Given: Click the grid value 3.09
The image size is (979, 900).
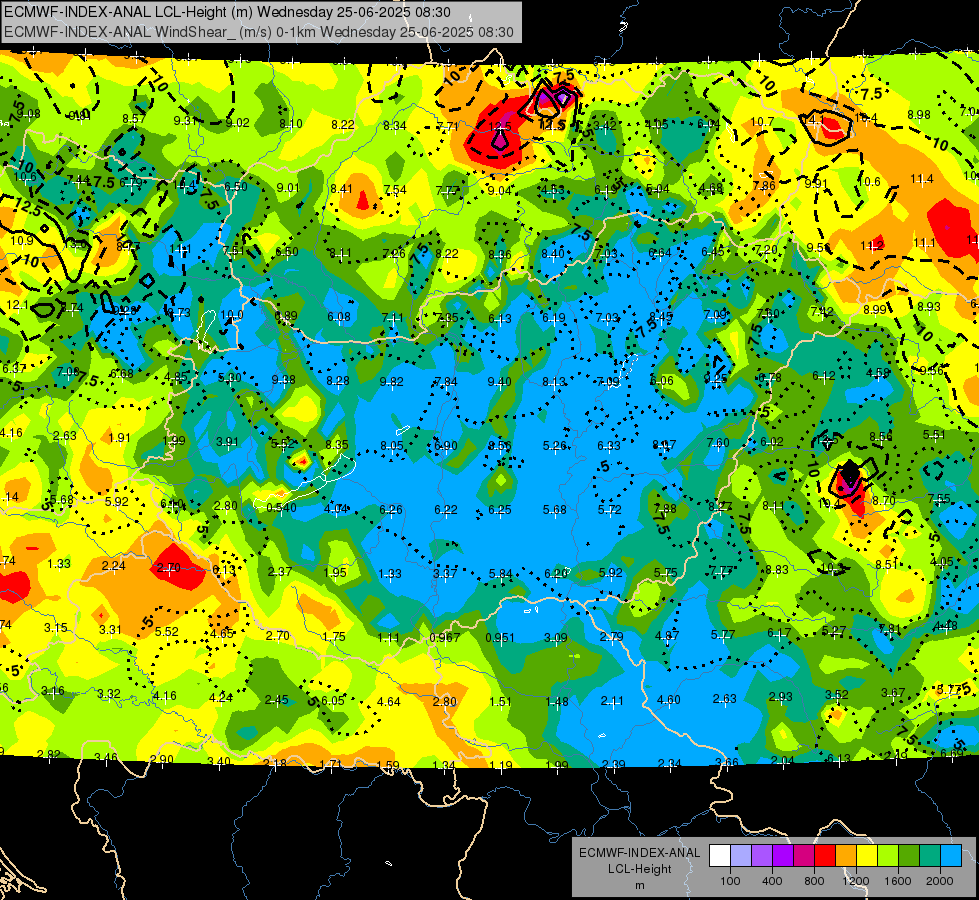Looking at the screenshot, I should [x=556, y=638].
